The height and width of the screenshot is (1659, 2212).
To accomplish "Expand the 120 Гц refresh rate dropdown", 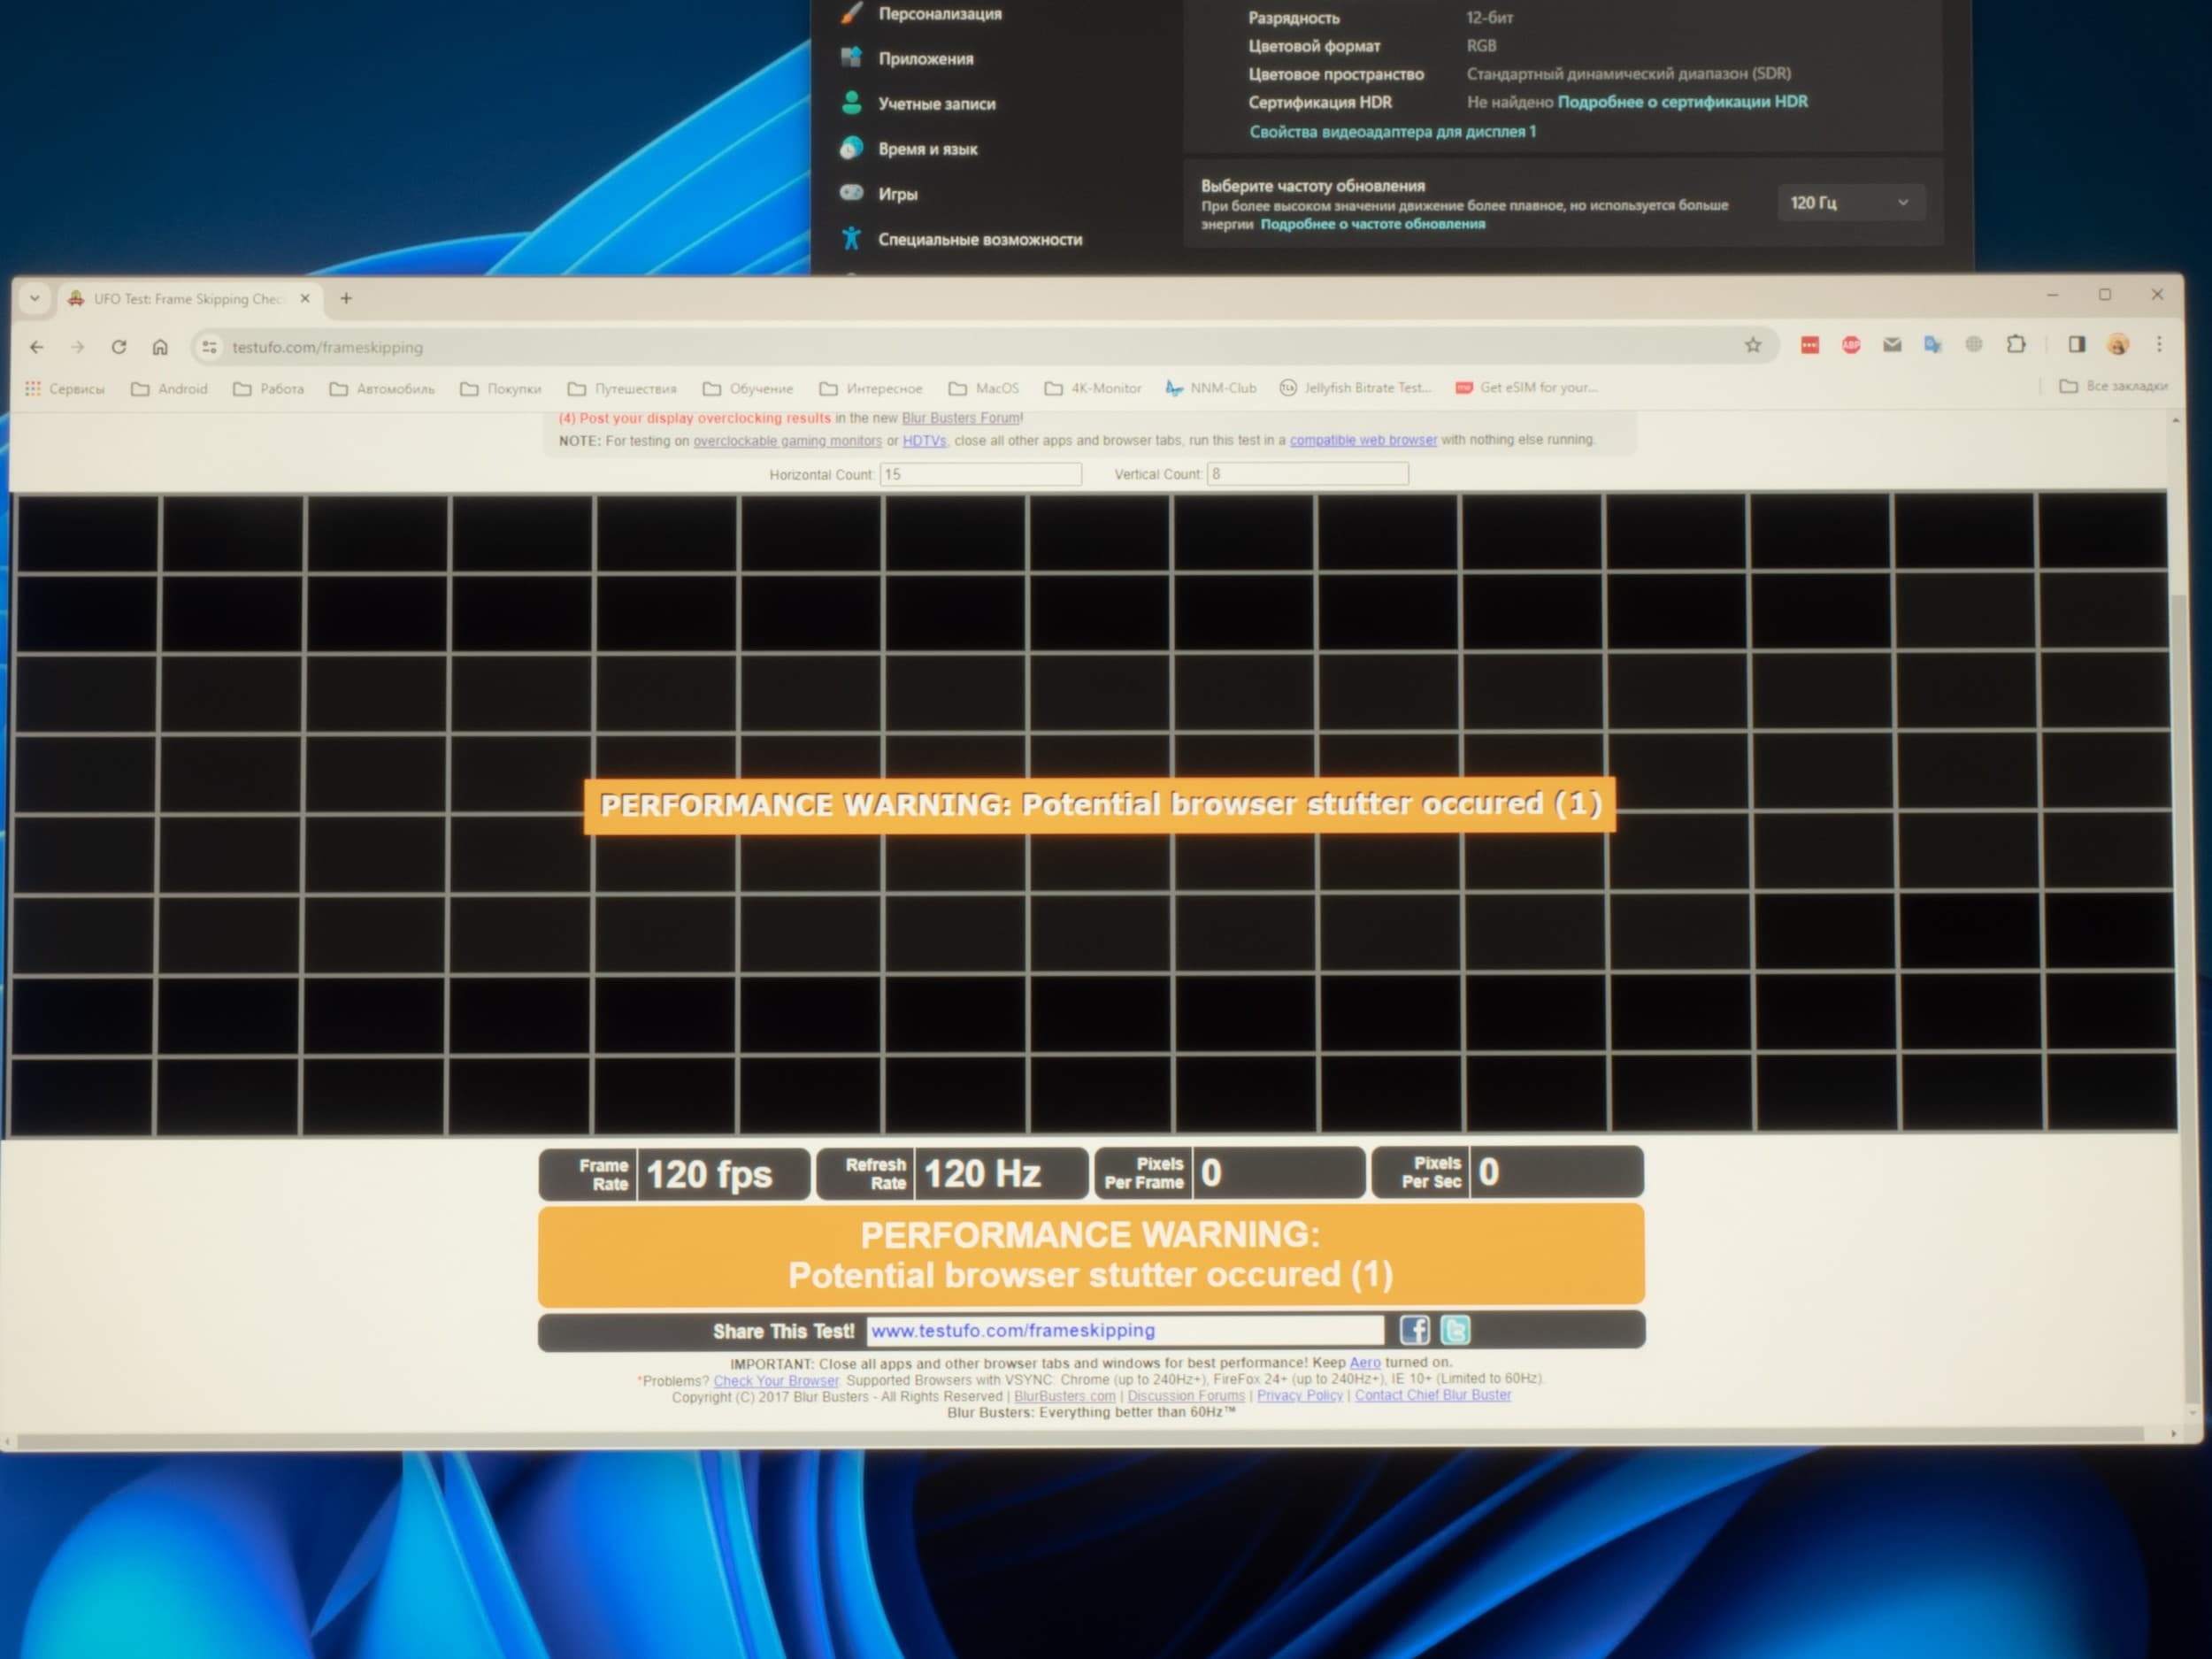I will (x=1849, y=203).
